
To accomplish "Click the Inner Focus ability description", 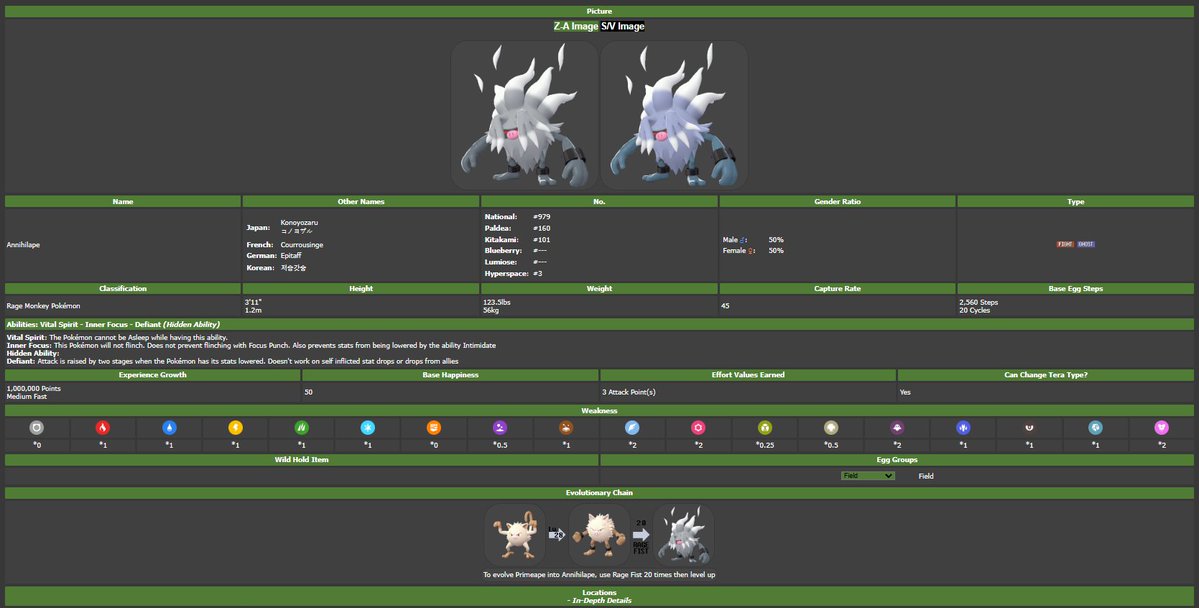I will (251, 346).
